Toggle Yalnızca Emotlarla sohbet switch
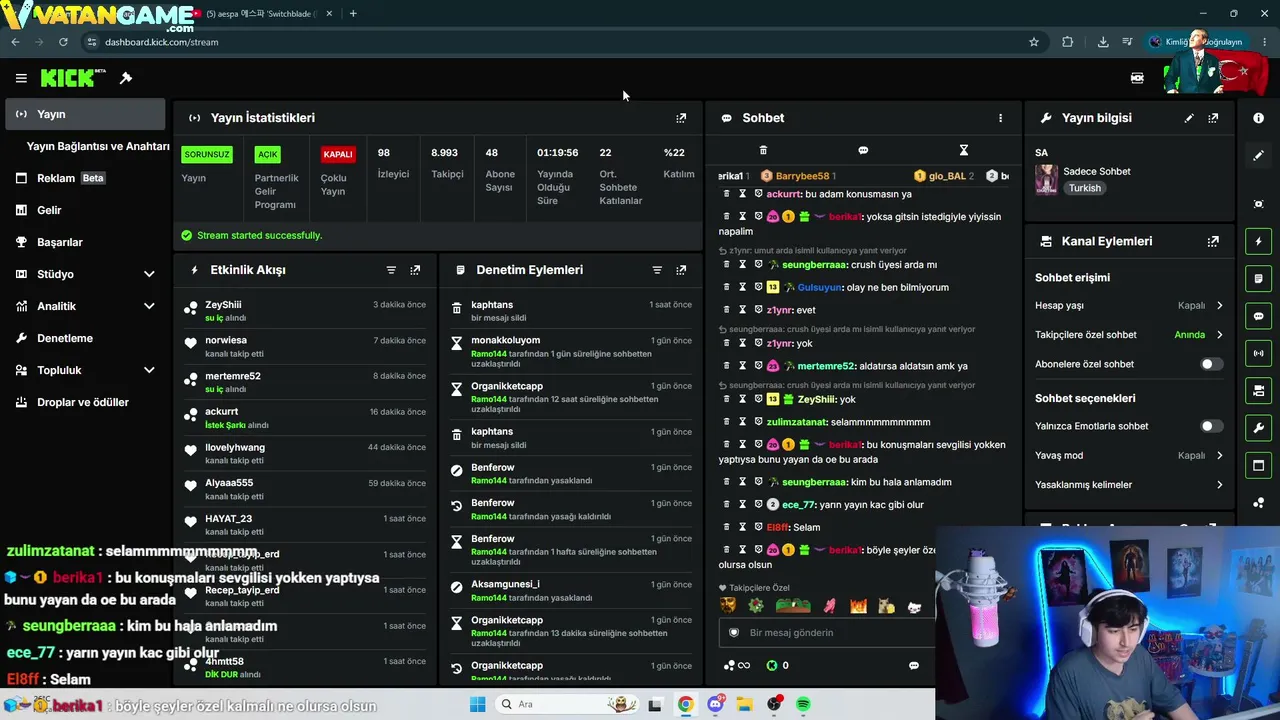 [1211, 426]
